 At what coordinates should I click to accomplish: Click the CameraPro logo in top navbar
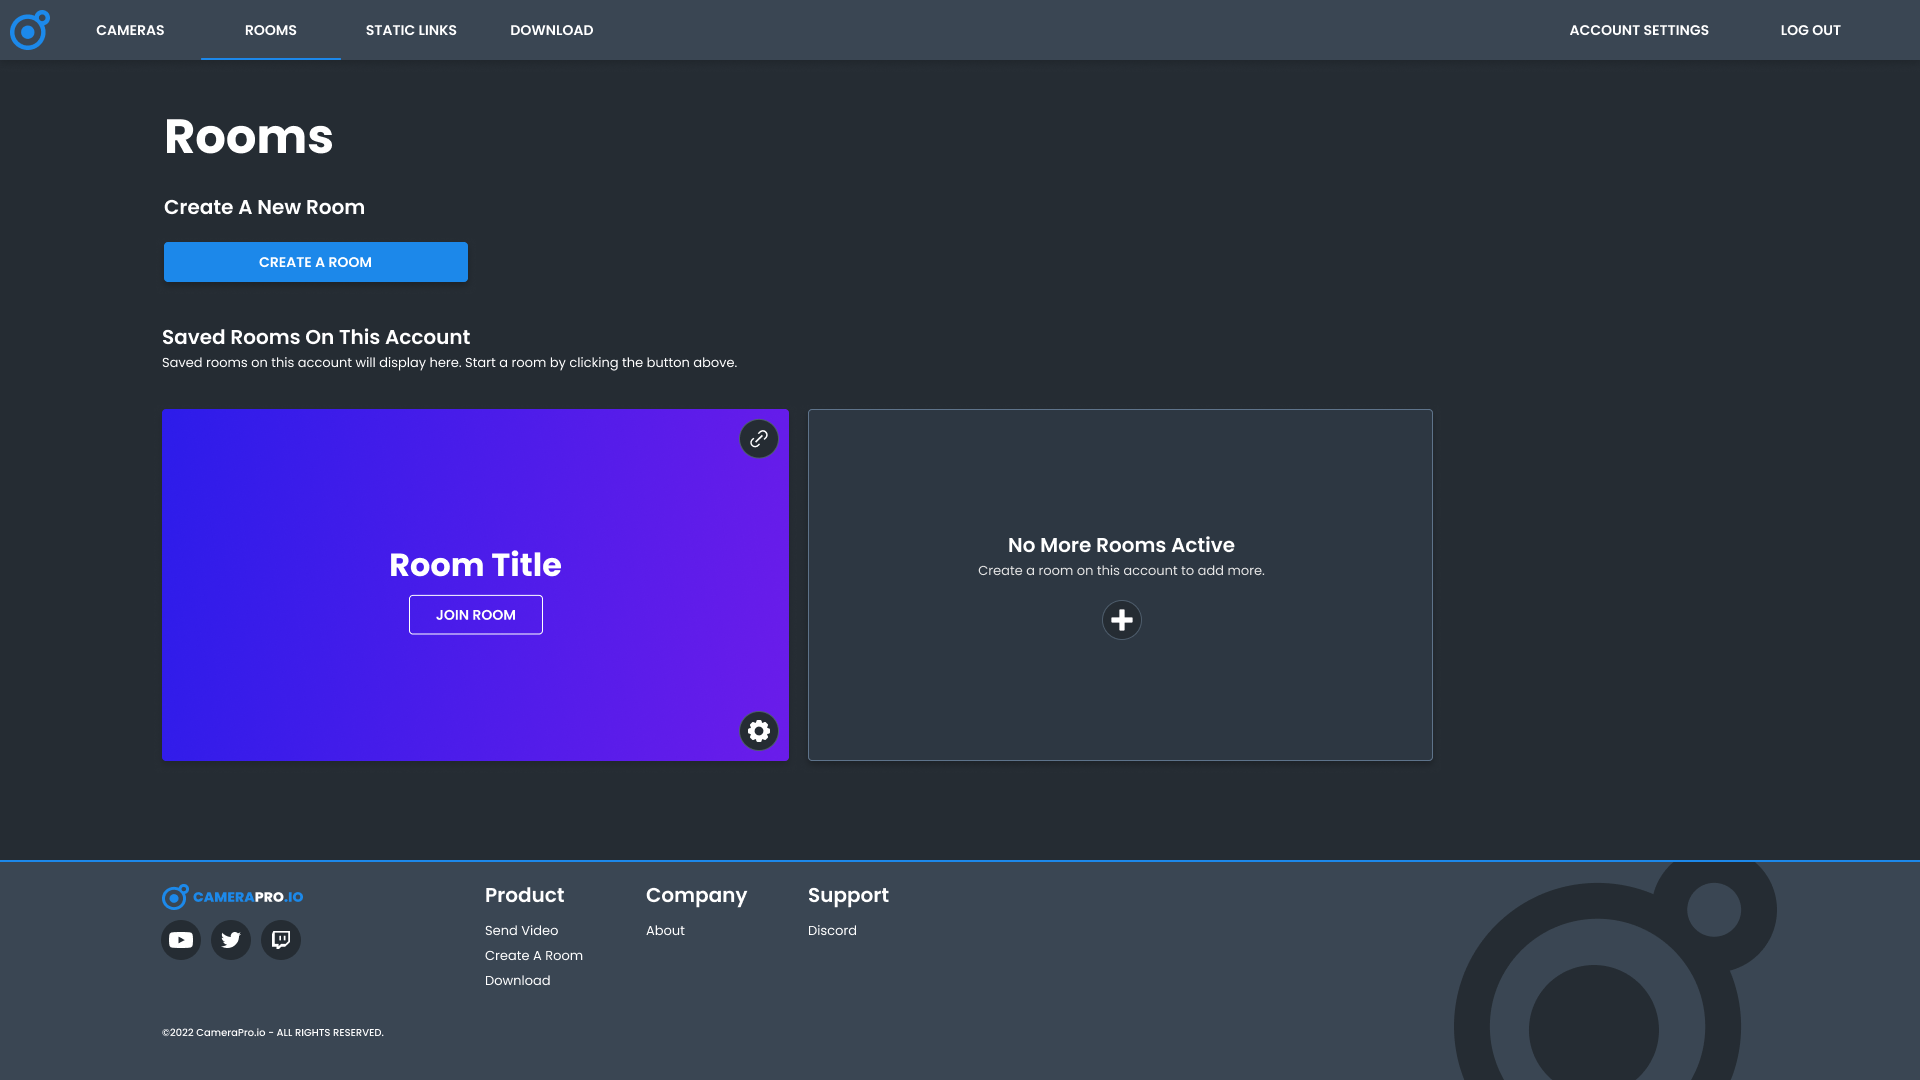(29, 30)
